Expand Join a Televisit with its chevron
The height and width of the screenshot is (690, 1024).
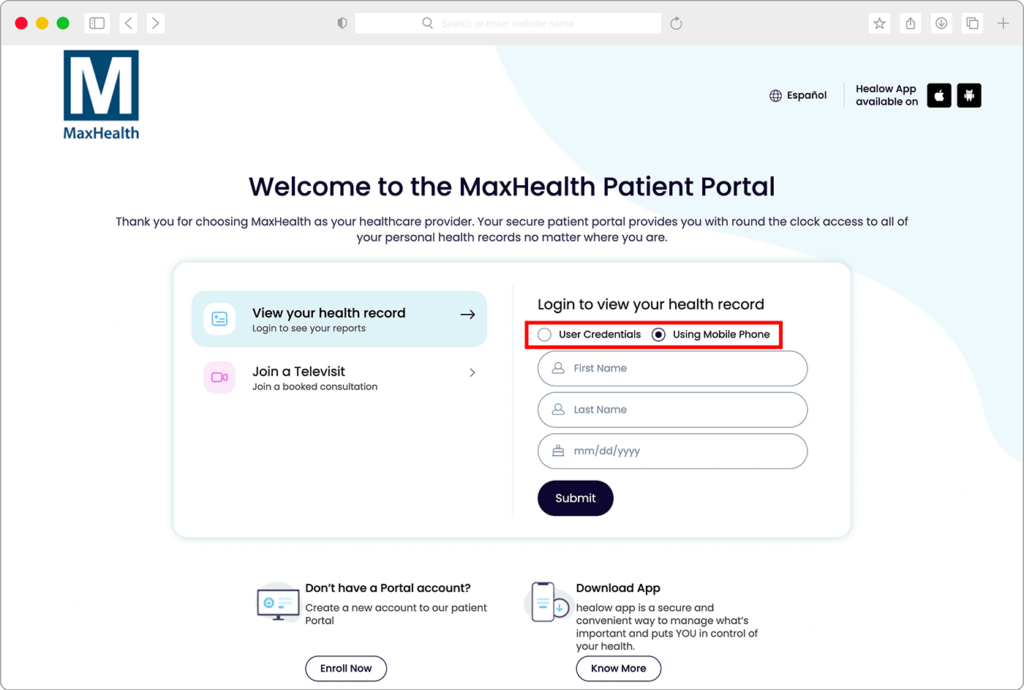(x=471, y=372)
